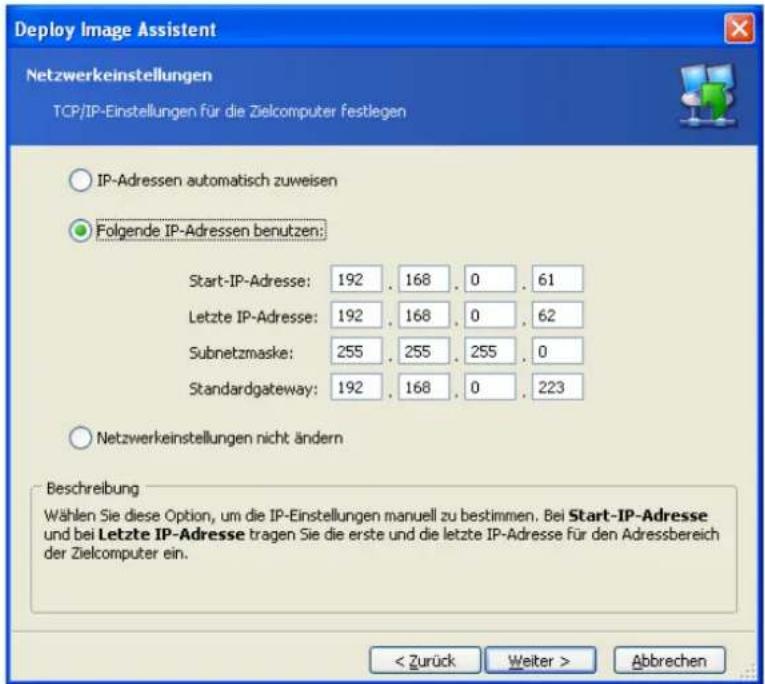Click third octet field of Subnetzmaske
This screenshot has height=684, width=765.
(x=490, y=351)
